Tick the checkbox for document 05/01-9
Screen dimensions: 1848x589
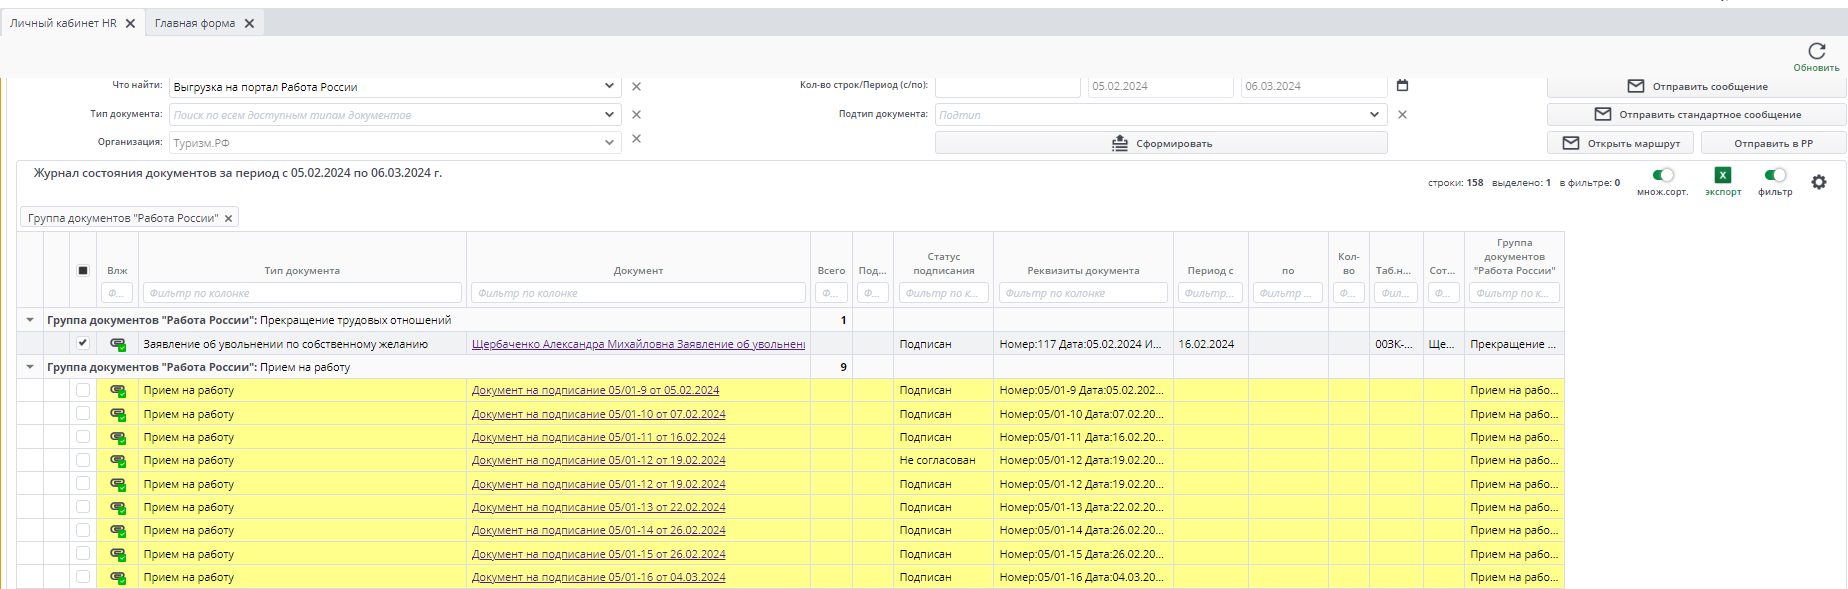click(83, 390)
